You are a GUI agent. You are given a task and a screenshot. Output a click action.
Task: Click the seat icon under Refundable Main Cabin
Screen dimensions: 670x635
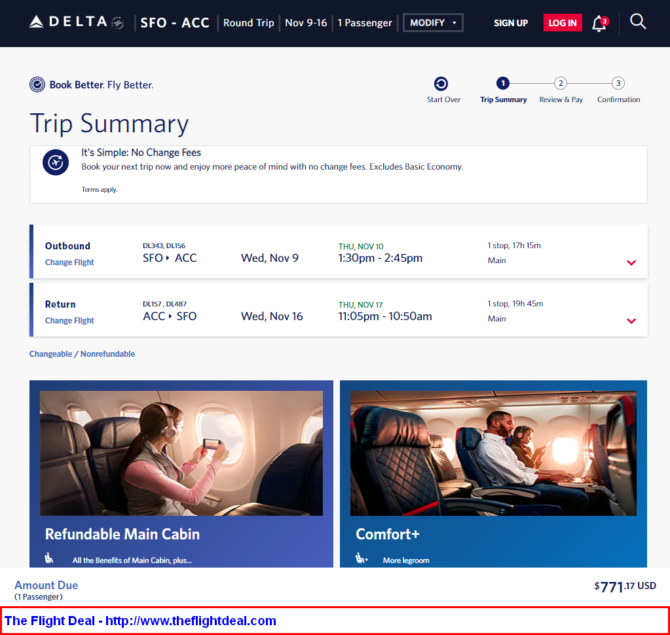pyautogui.click(x=49, y=558)
